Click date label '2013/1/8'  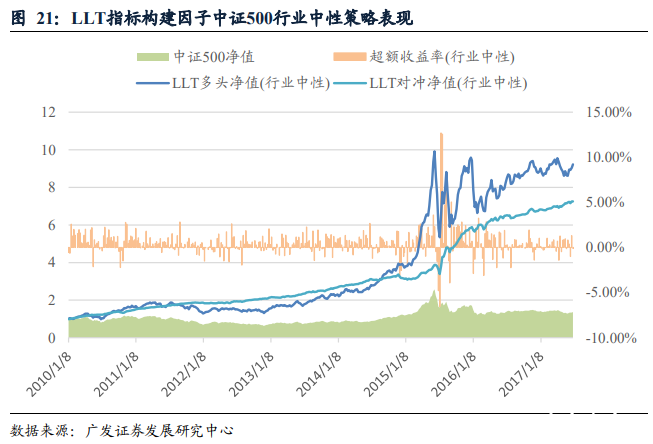tap(252, 376)
